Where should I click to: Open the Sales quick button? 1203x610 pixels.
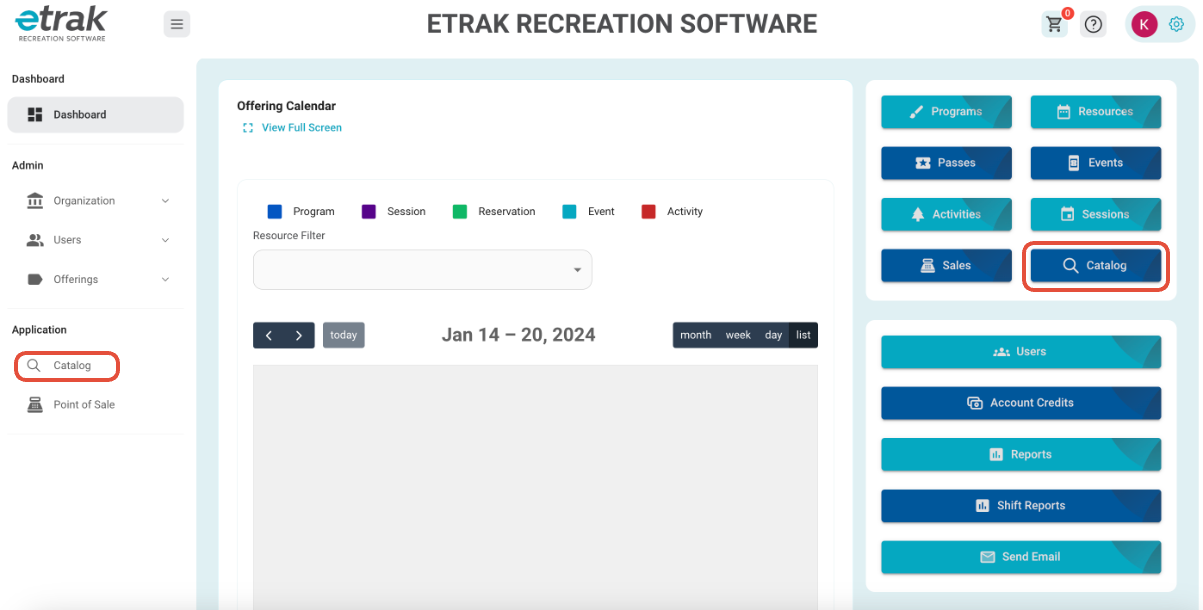click(x=946, y=266)
